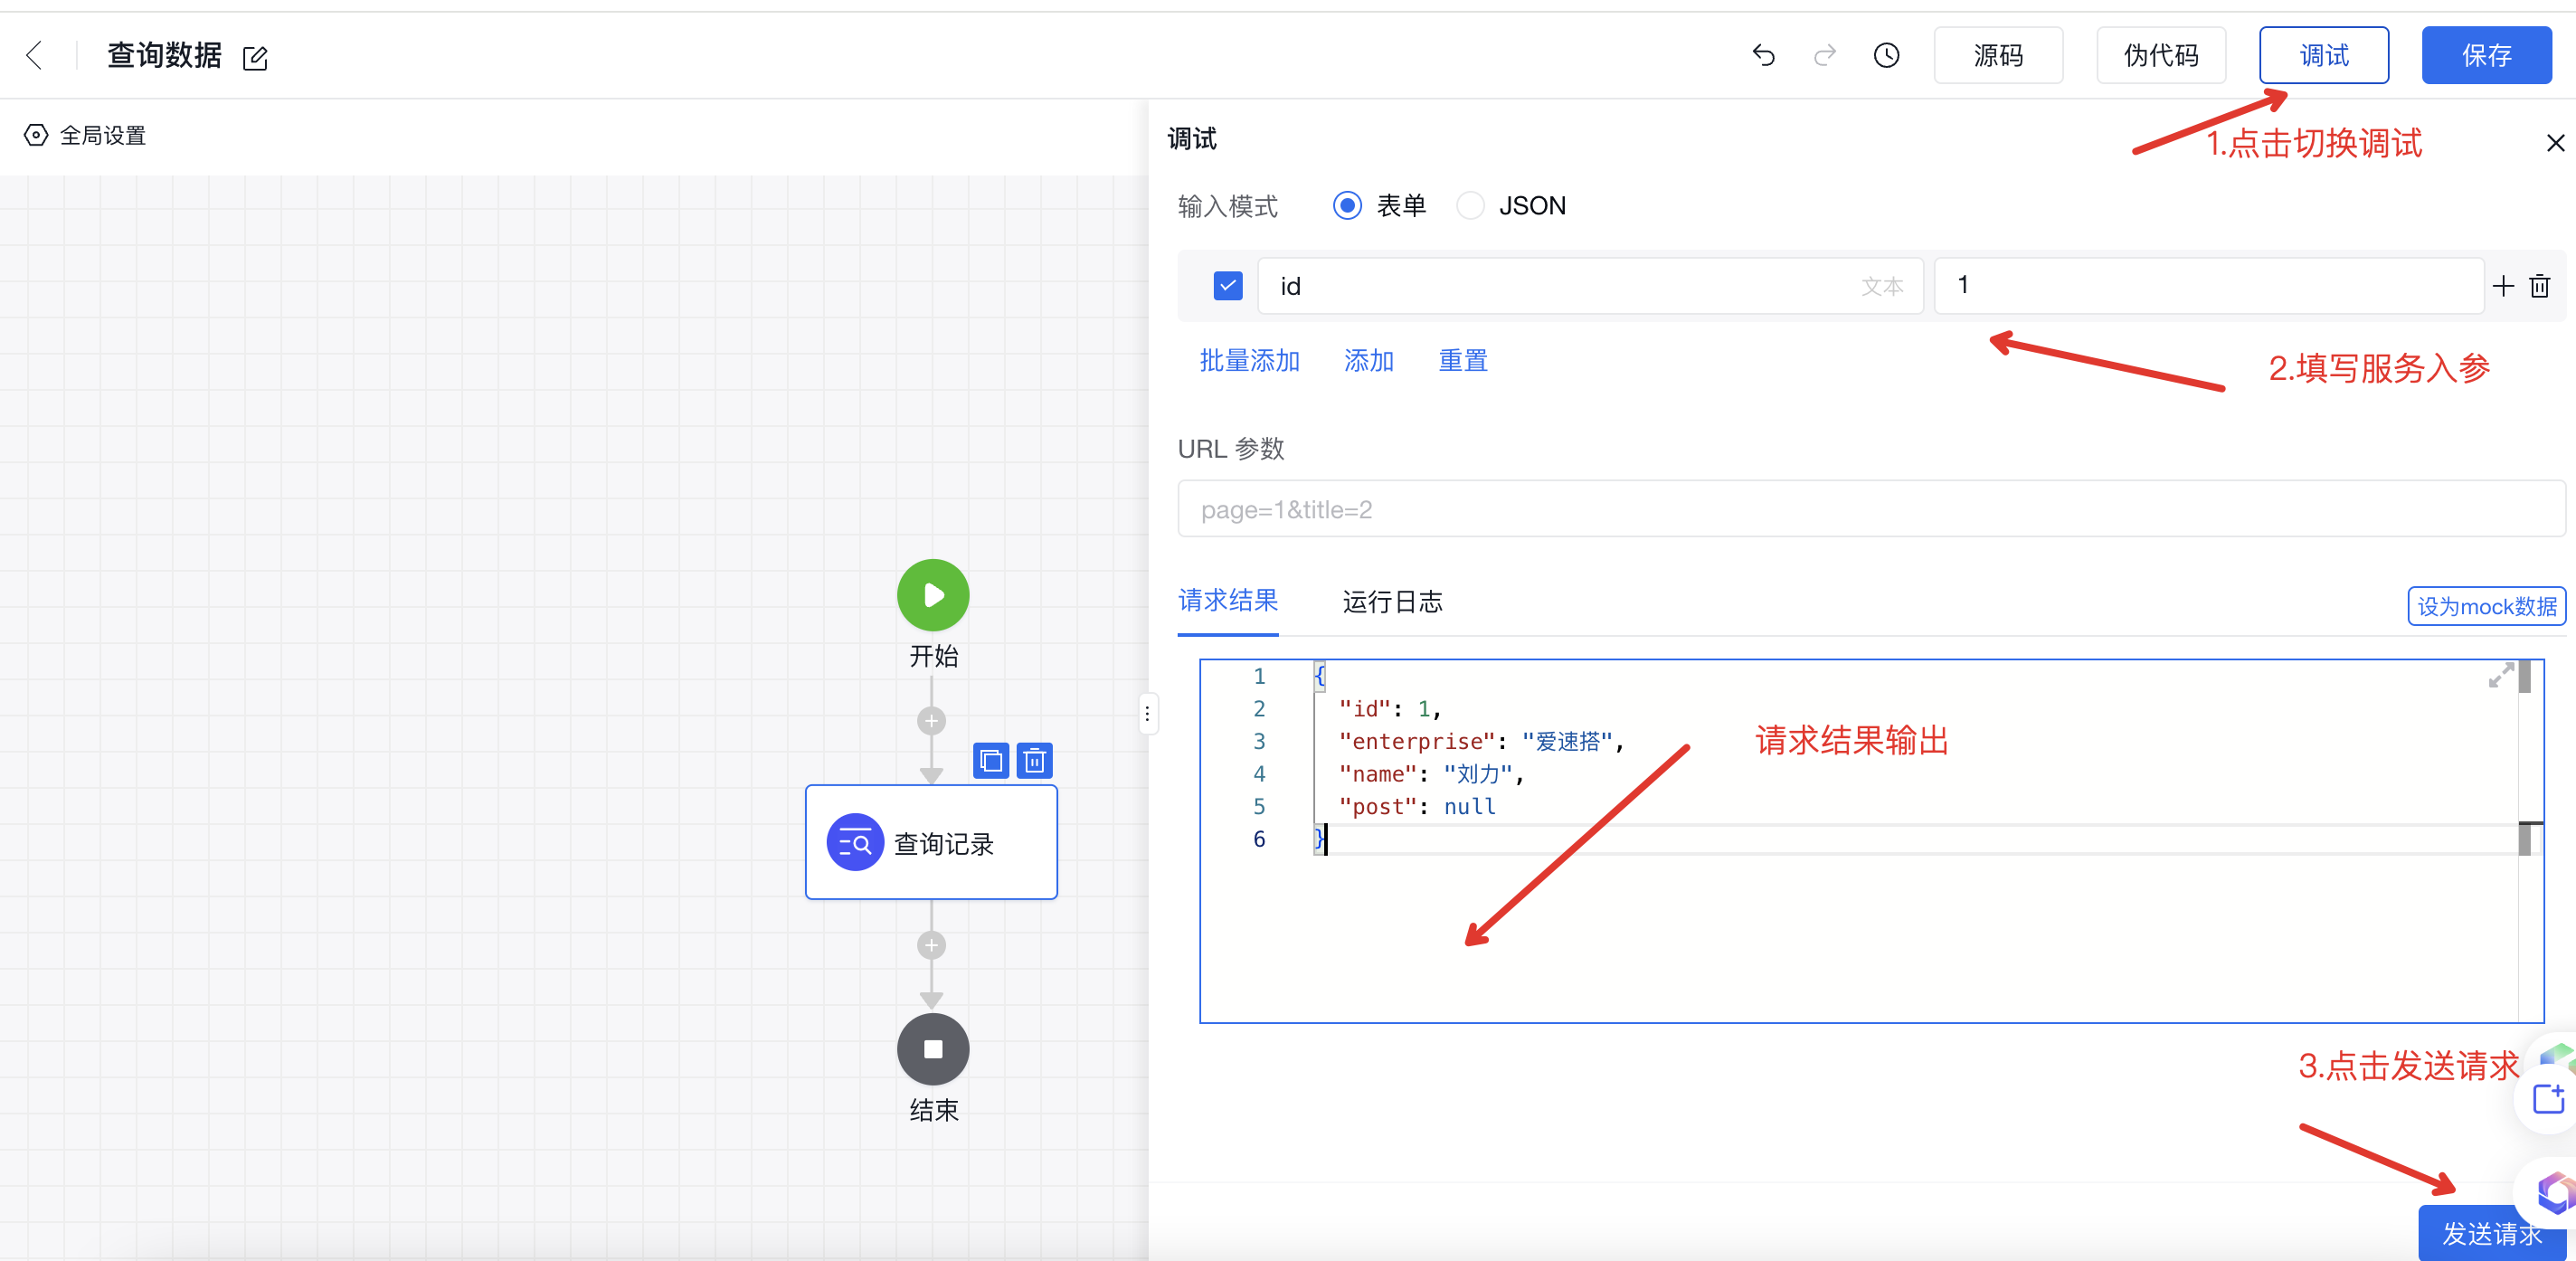The width and height of the screenshot is (2576, 1261).
Task: Delete the 查询记录 node
Action: pyautogui.click(x=1035, y=761)
